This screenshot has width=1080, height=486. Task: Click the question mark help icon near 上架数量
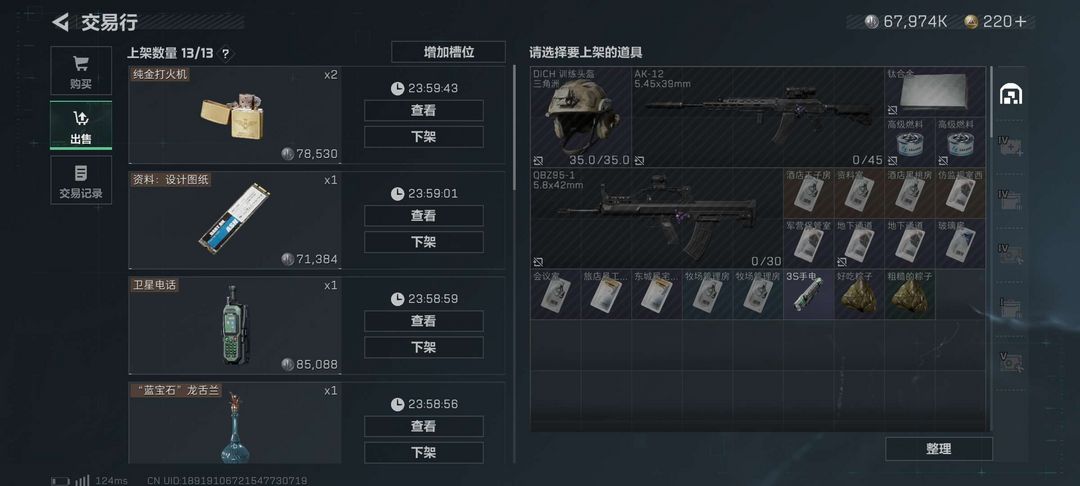click(226, 53)
